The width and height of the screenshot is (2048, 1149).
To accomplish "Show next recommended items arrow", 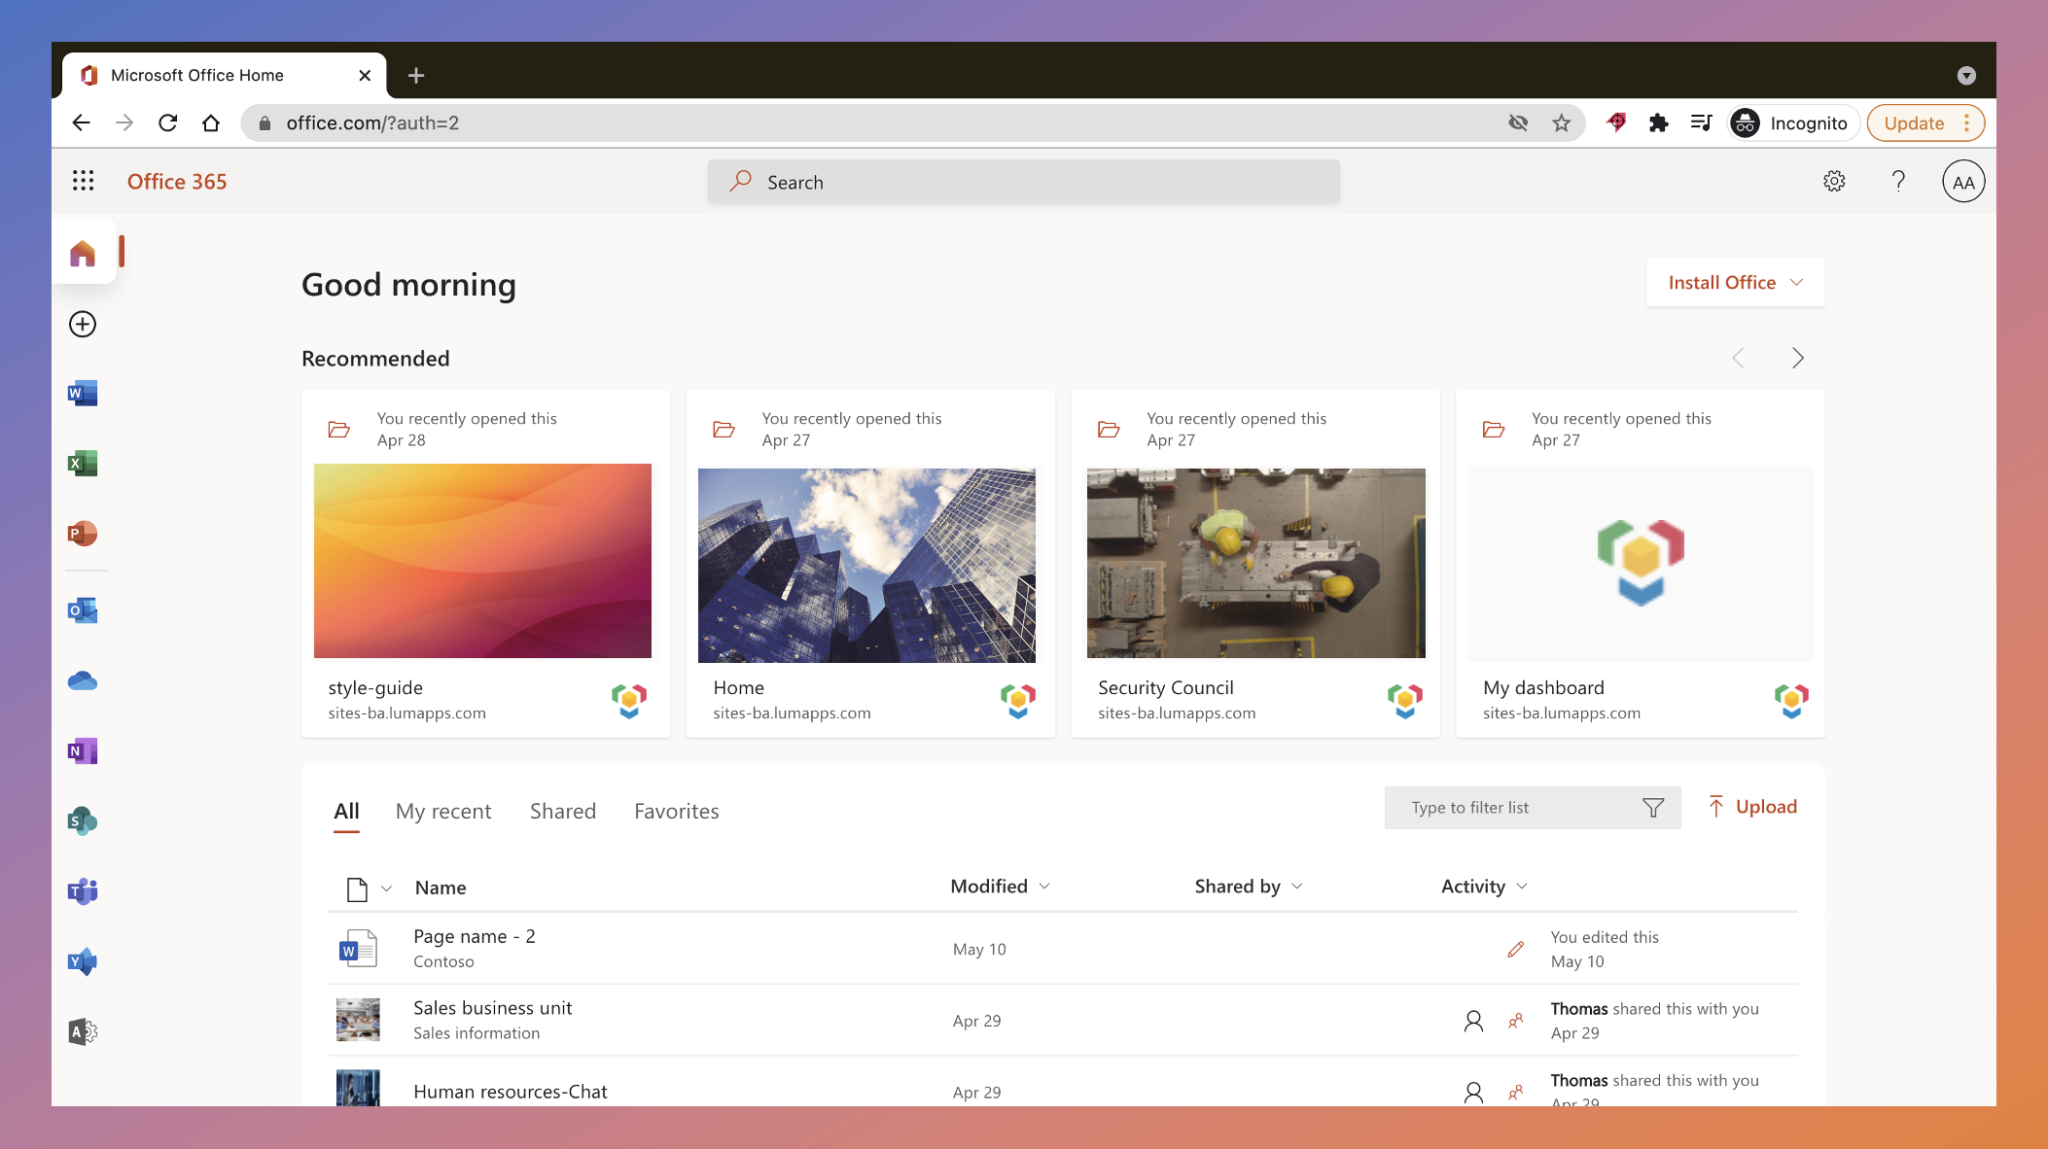I will click(1797, 358).
